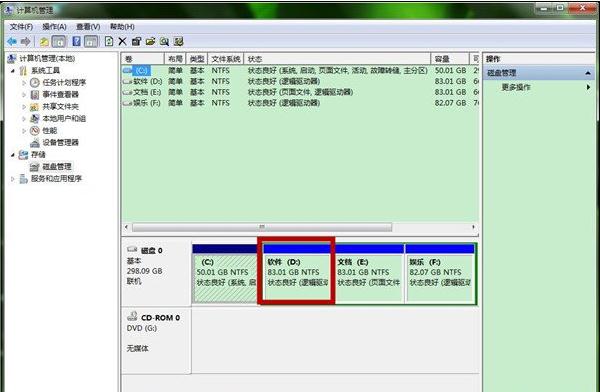
Task: Open the 查看(V) menu
Action: [x=88, y=27]
